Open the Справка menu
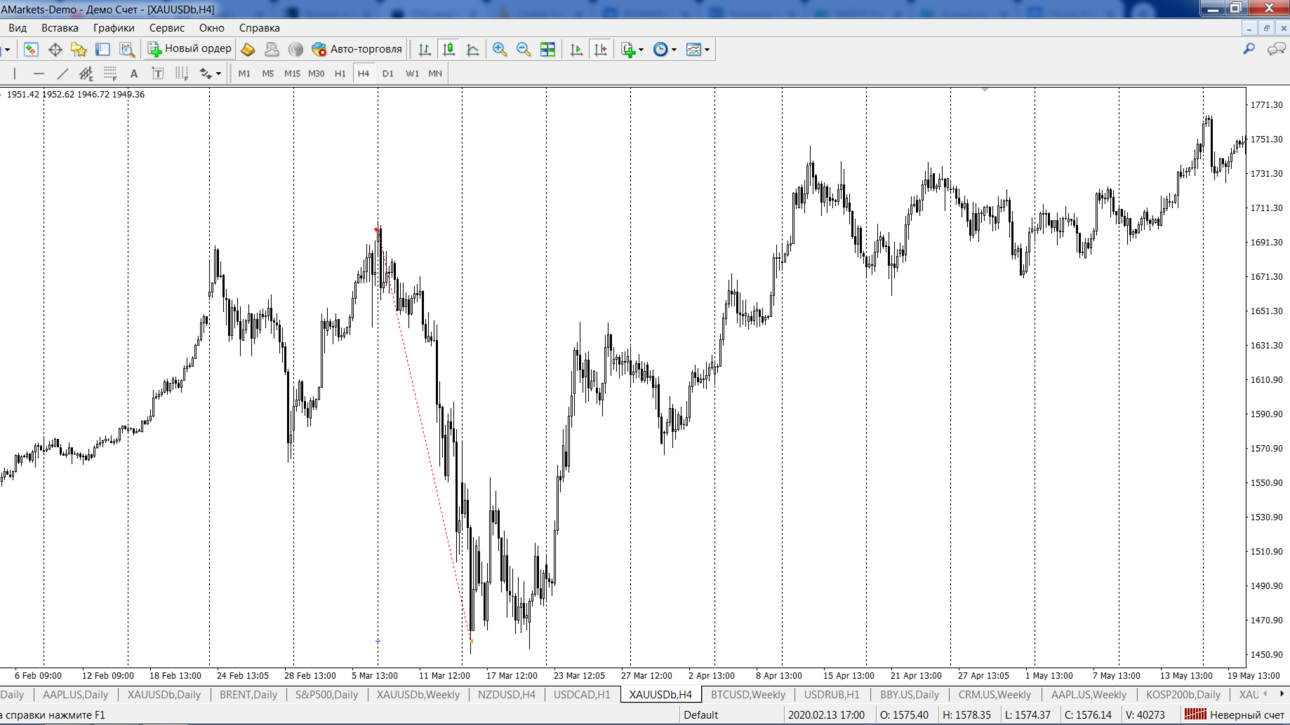Screen dimensions: 1290x725 [x=260, y=28]
